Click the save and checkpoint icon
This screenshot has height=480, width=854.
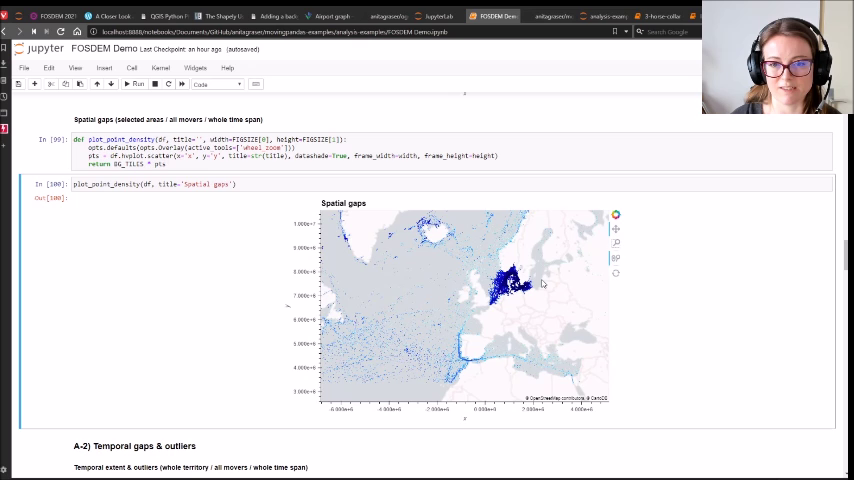click(19, 84)
